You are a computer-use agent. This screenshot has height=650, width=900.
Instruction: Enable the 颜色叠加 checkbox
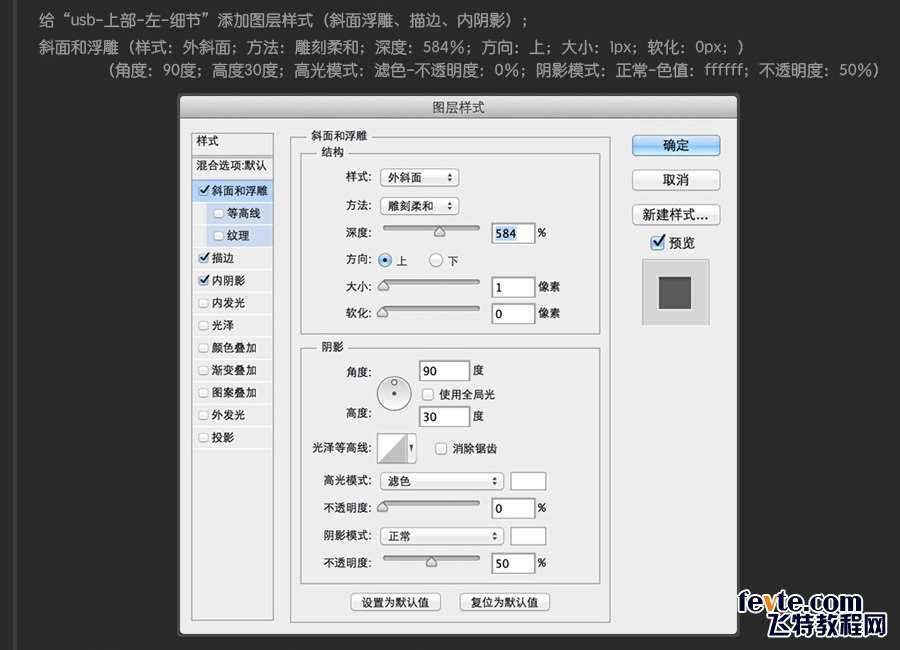click(x=203, y=347)
